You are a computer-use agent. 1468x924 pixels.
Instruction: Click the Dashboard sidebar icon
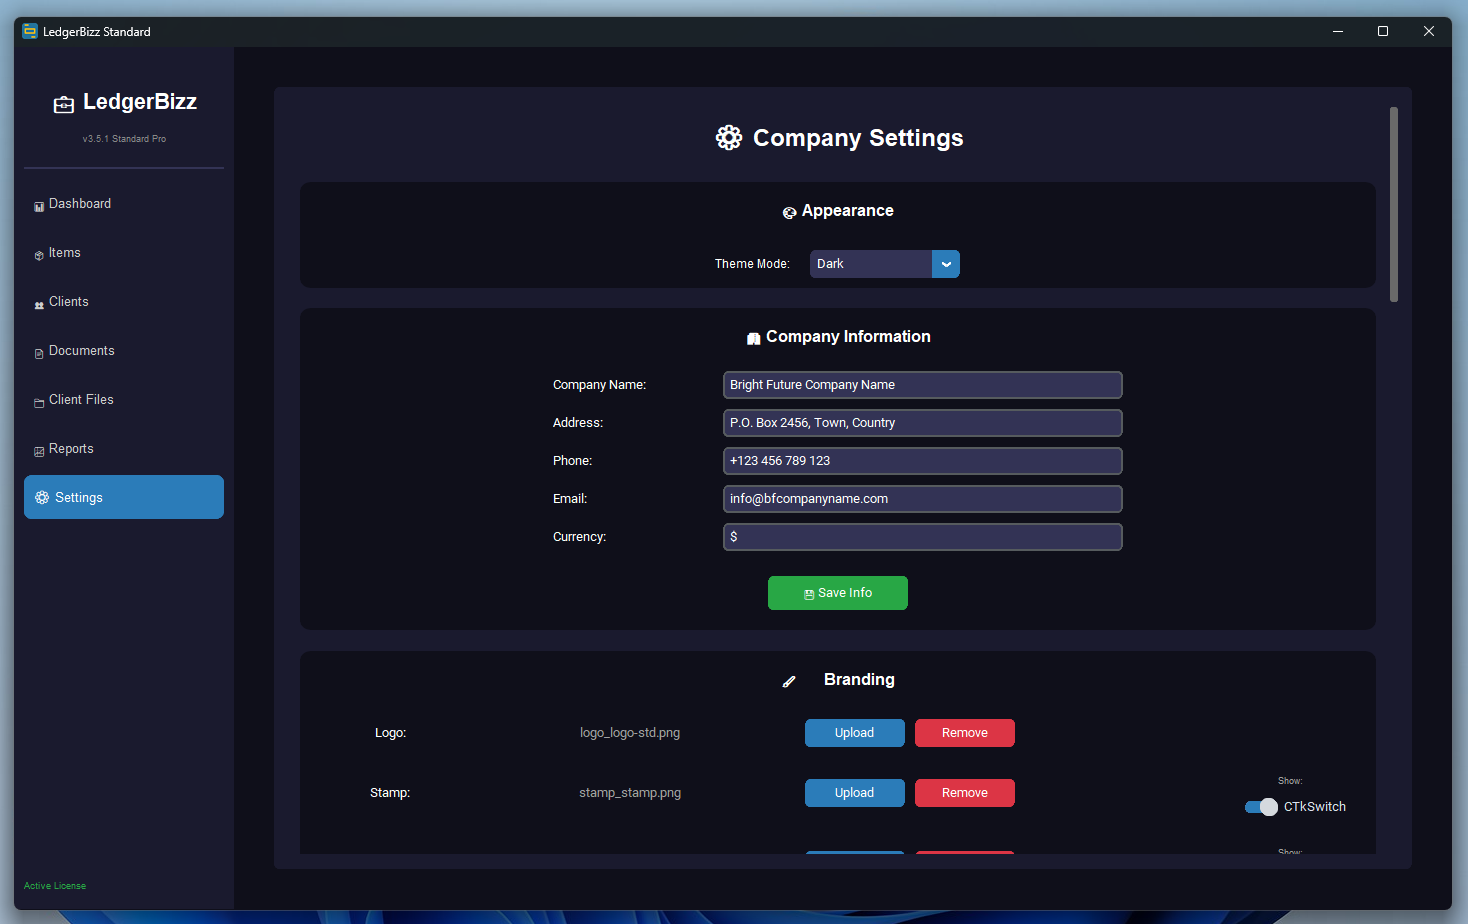point(39,206)
